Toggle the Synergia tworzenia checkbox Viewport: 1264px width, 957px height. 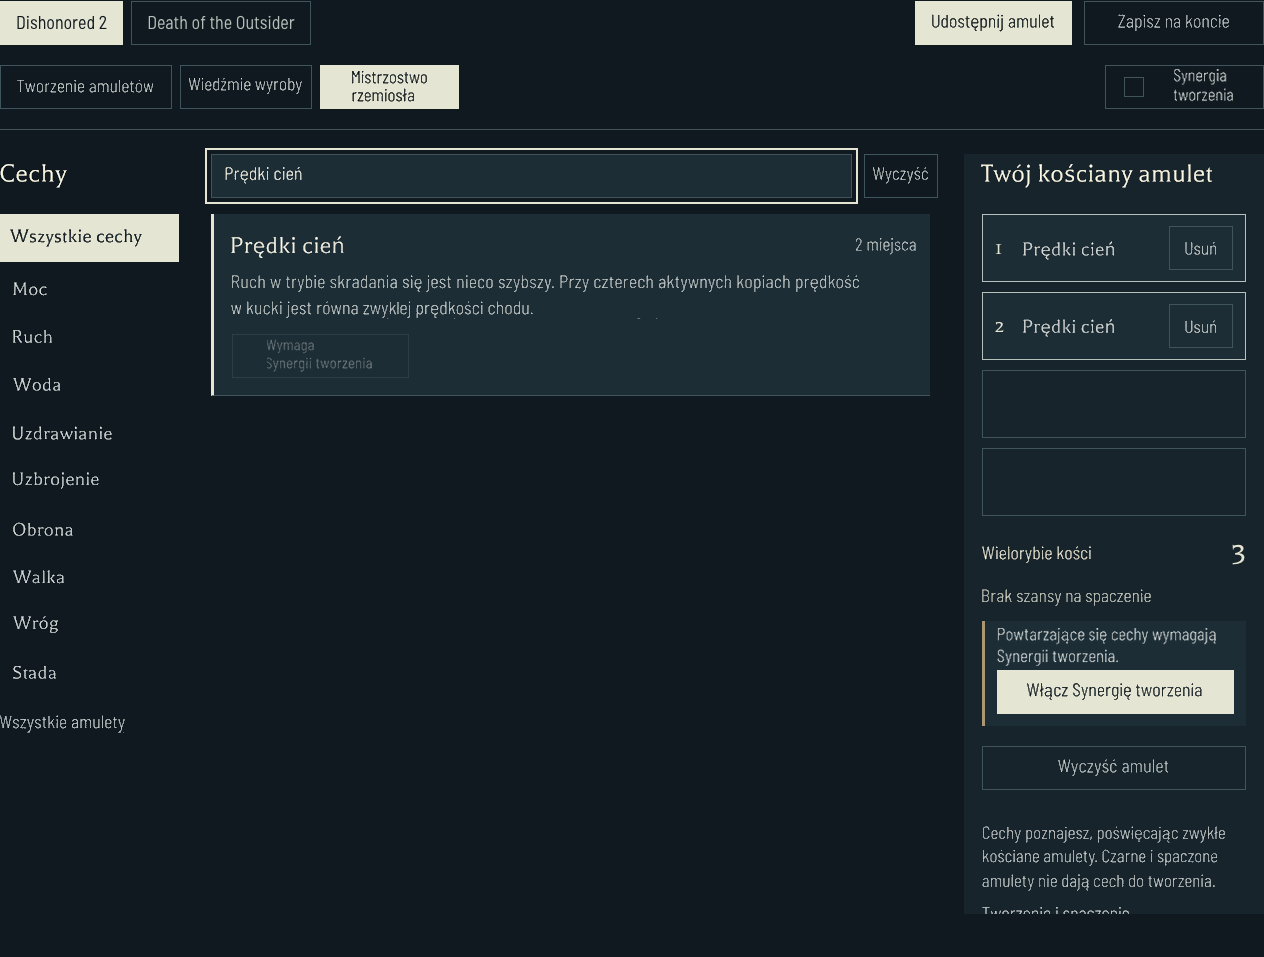tap(1134, 87)
